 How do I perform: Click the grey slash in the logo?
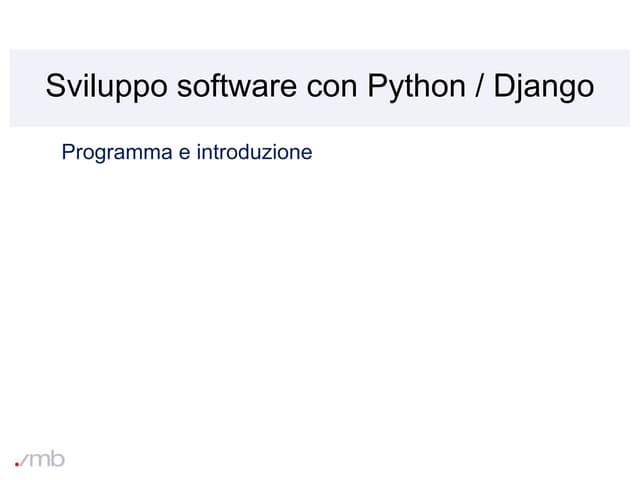[x=25, y=459]
